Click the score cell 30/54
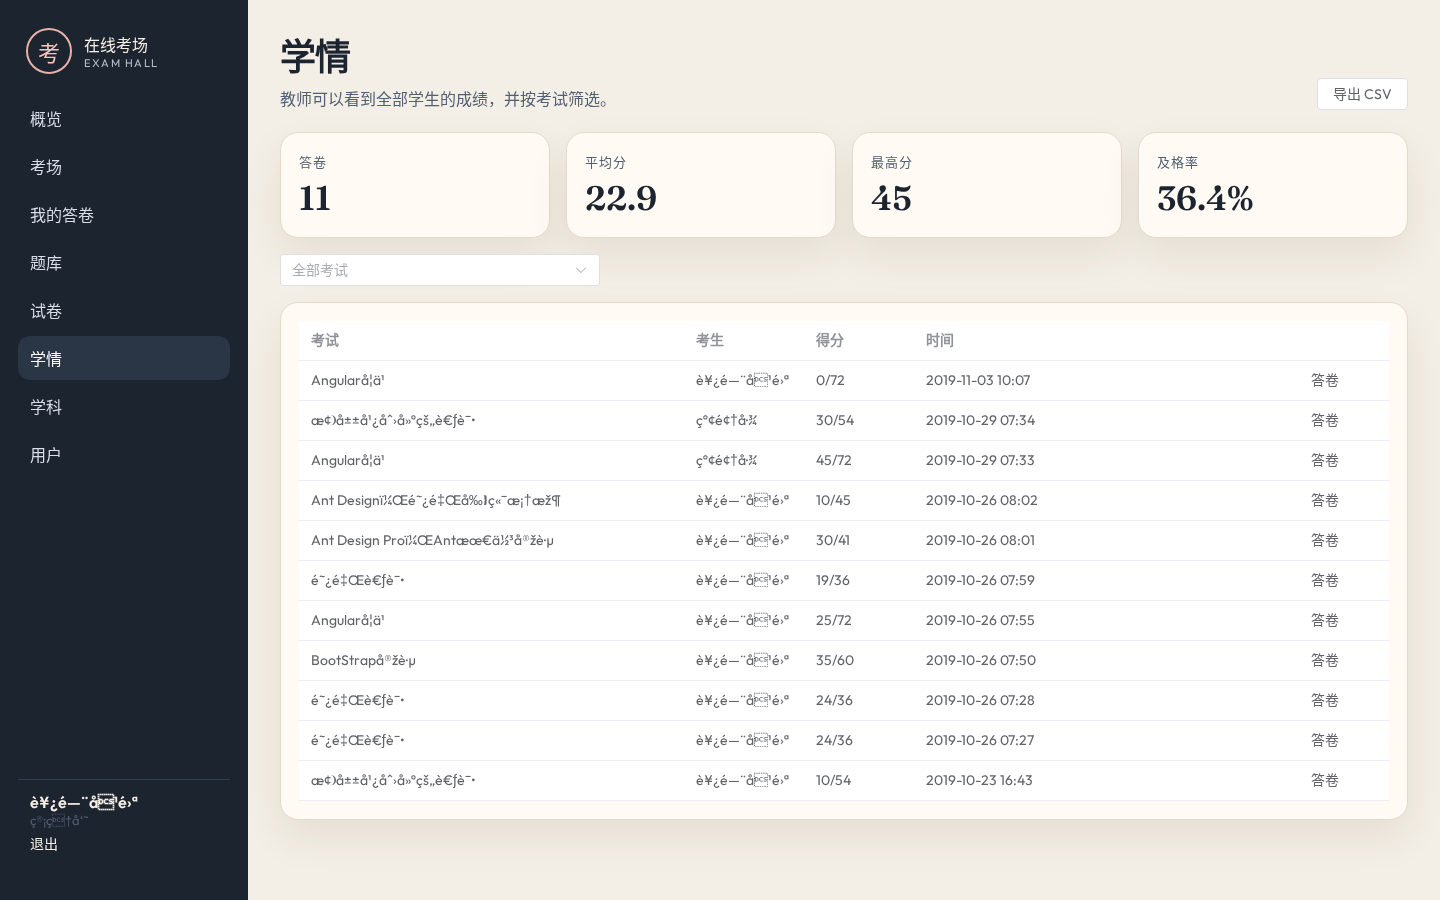The image size is (1440, 900). [835, 420]
